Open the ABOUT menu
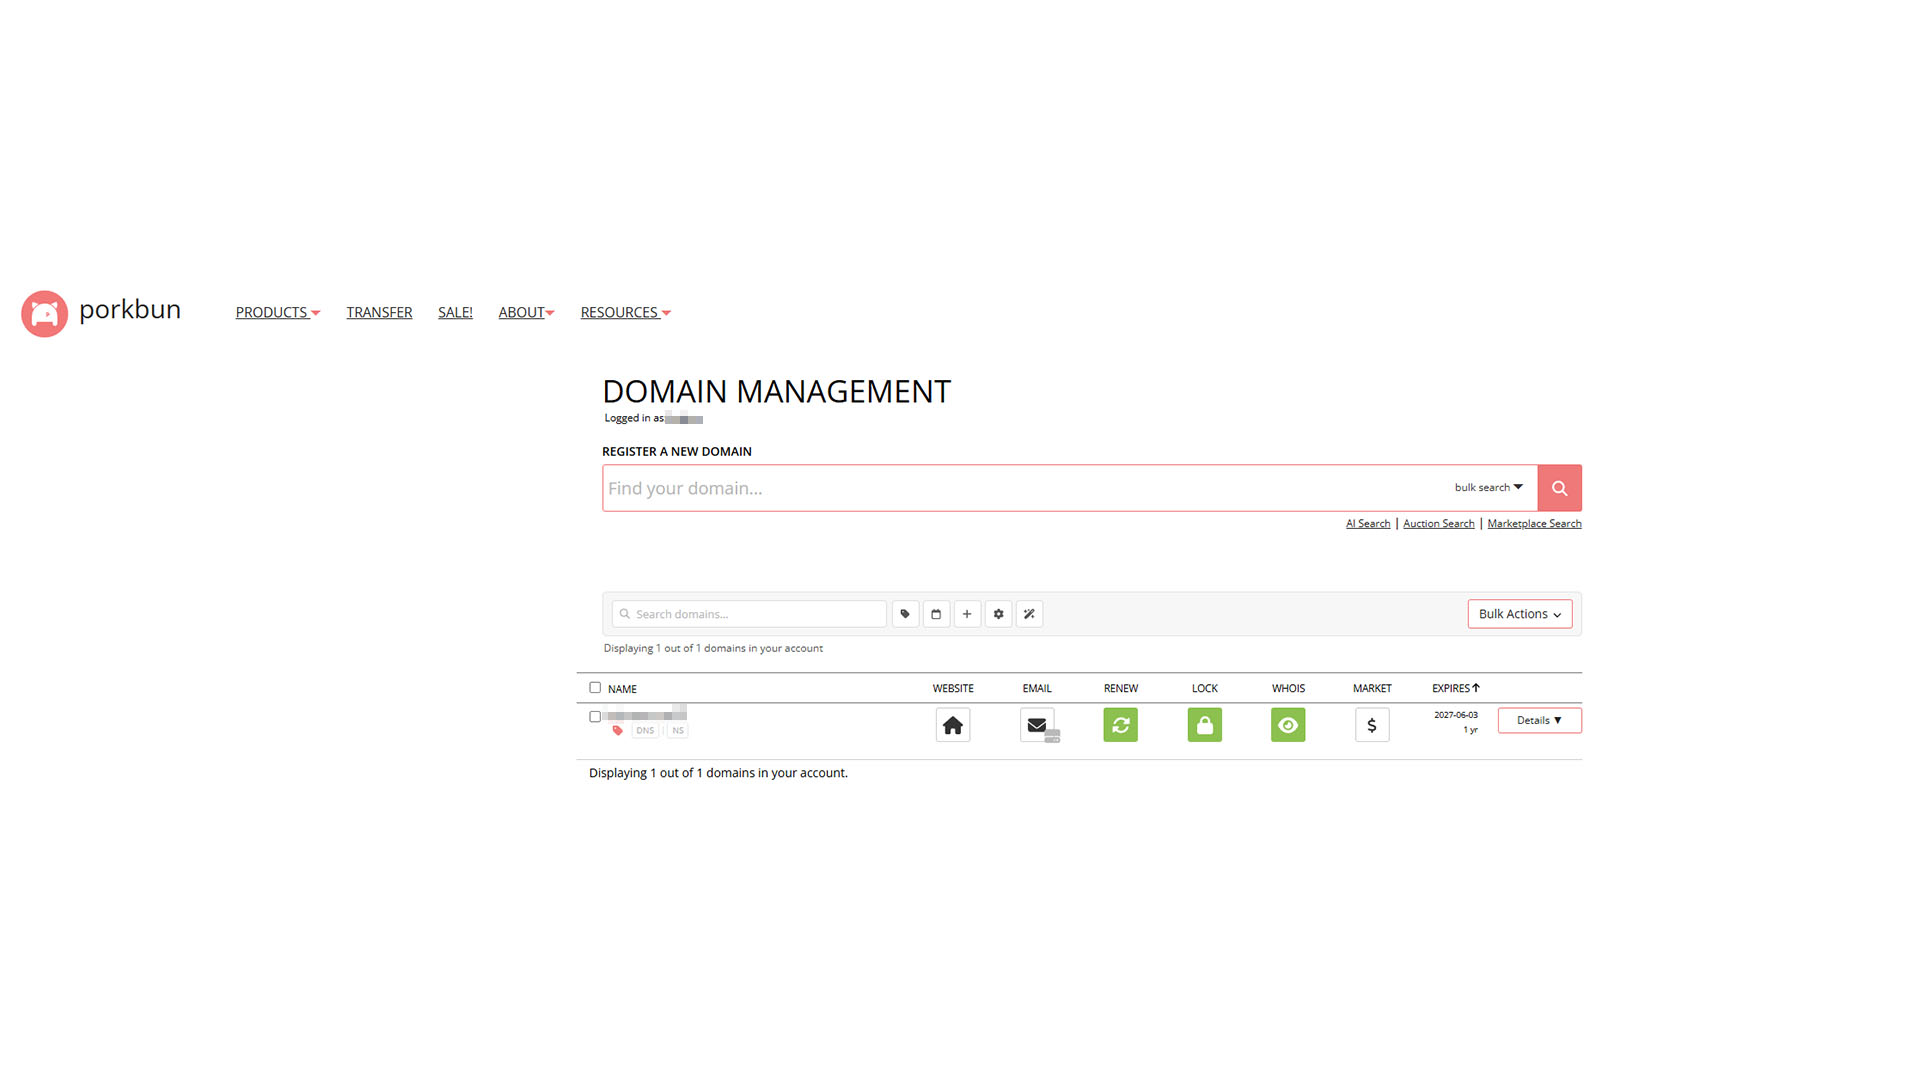 [526, 313]
